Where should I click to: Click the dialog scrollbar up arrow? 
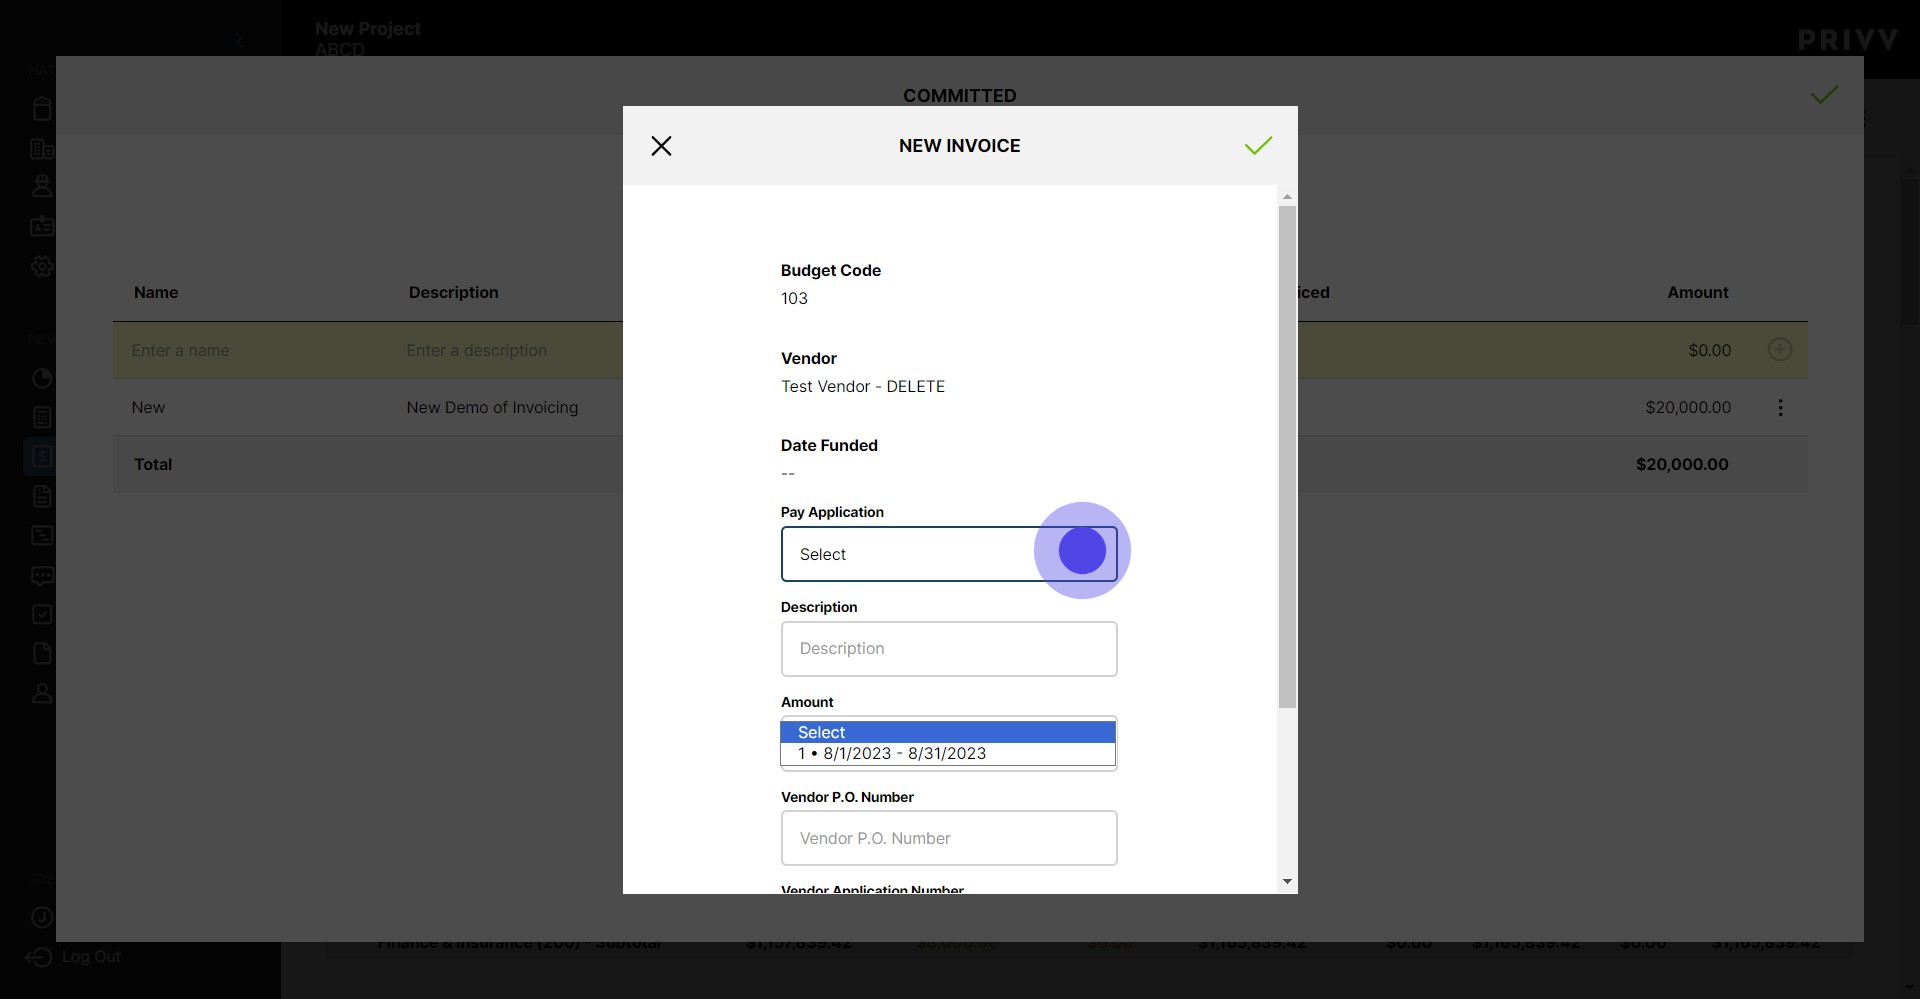coord(1287,197)
